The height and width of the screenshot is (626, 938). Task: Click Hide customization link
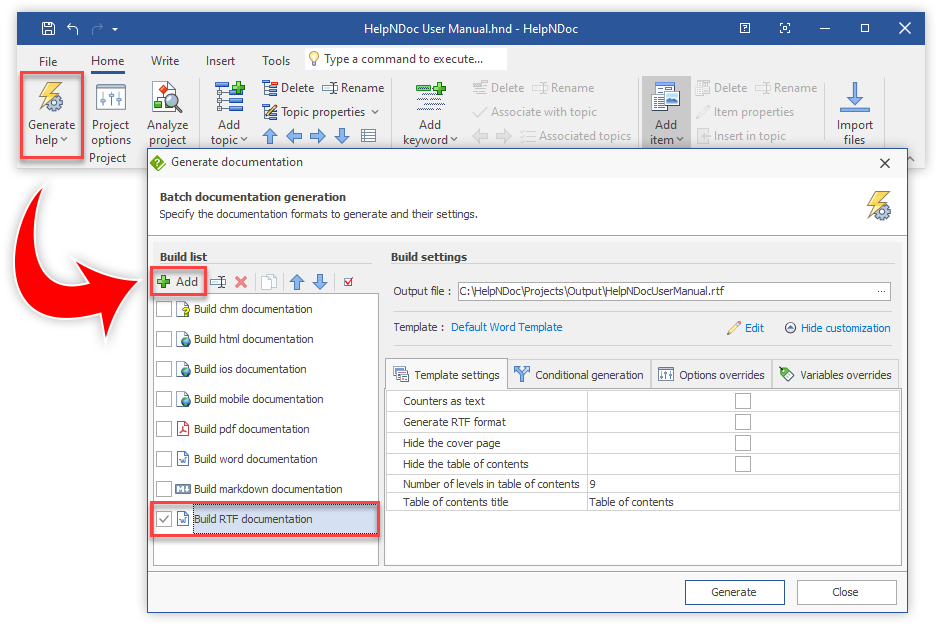[x=838, y=328]
